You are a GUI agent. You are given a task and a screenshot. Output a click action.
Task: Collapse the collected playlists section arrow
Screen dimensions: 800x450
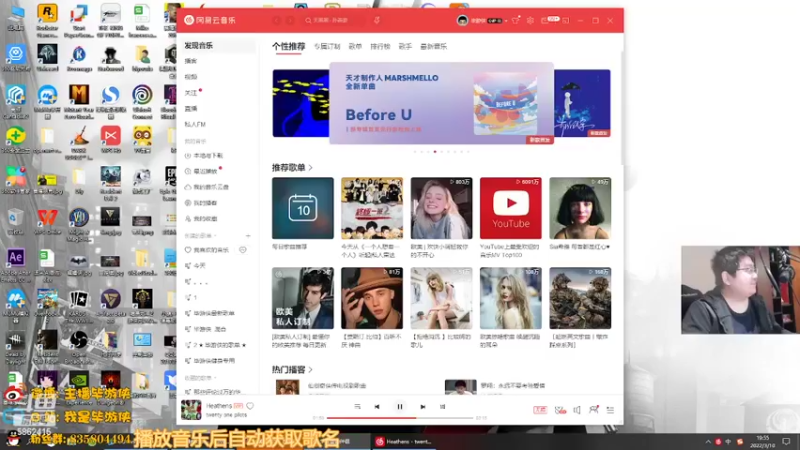215,378
